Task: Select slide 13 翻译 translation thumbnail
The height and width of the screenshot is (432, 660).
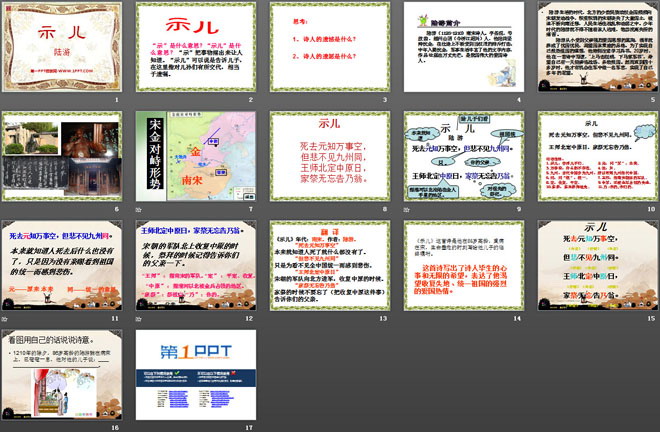Action: point(330,266)
